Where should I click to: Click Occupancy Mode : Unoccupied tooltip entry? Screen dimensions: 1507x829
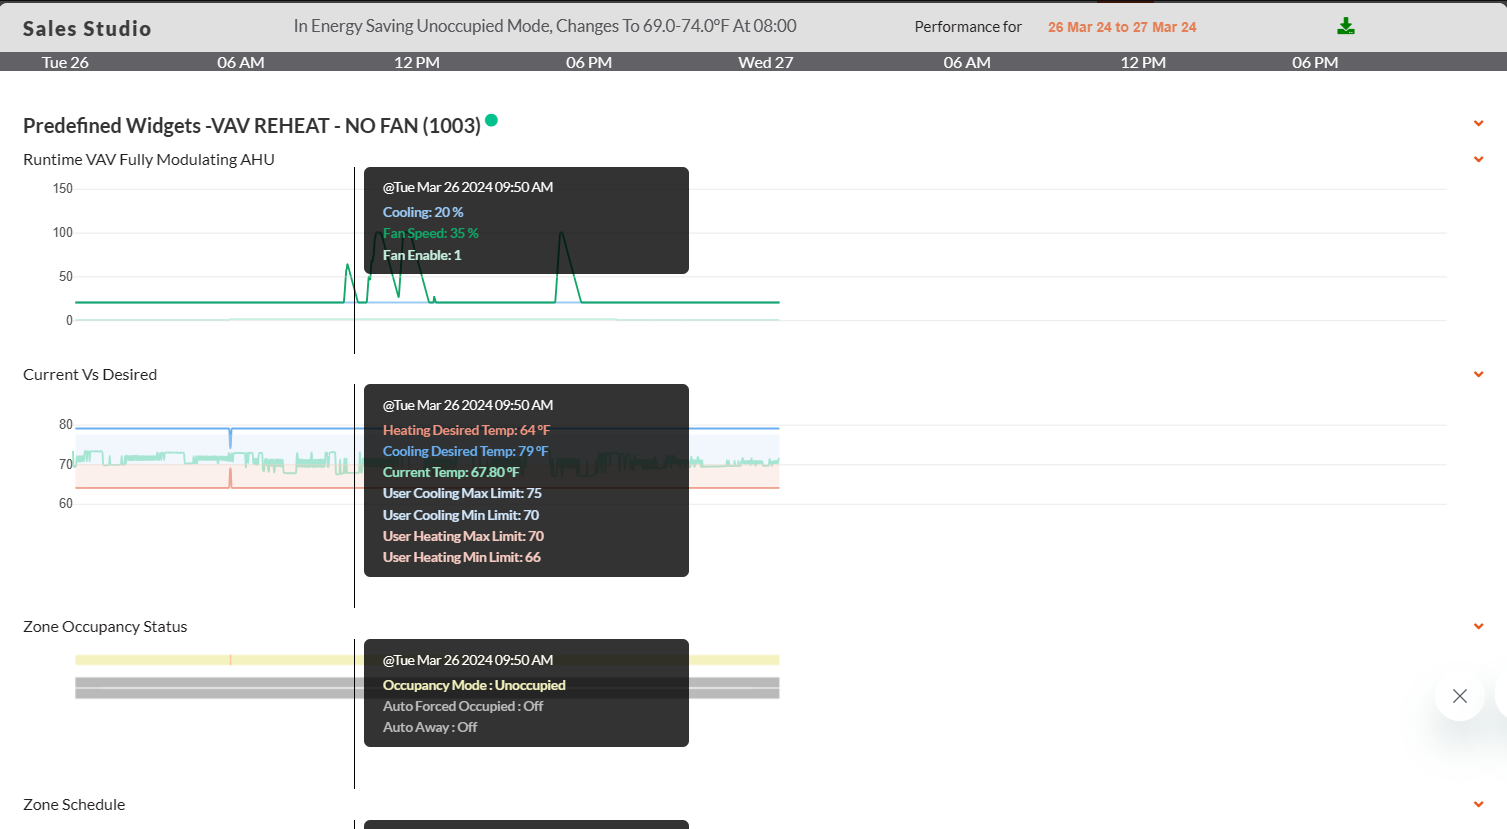click(474, 685)
